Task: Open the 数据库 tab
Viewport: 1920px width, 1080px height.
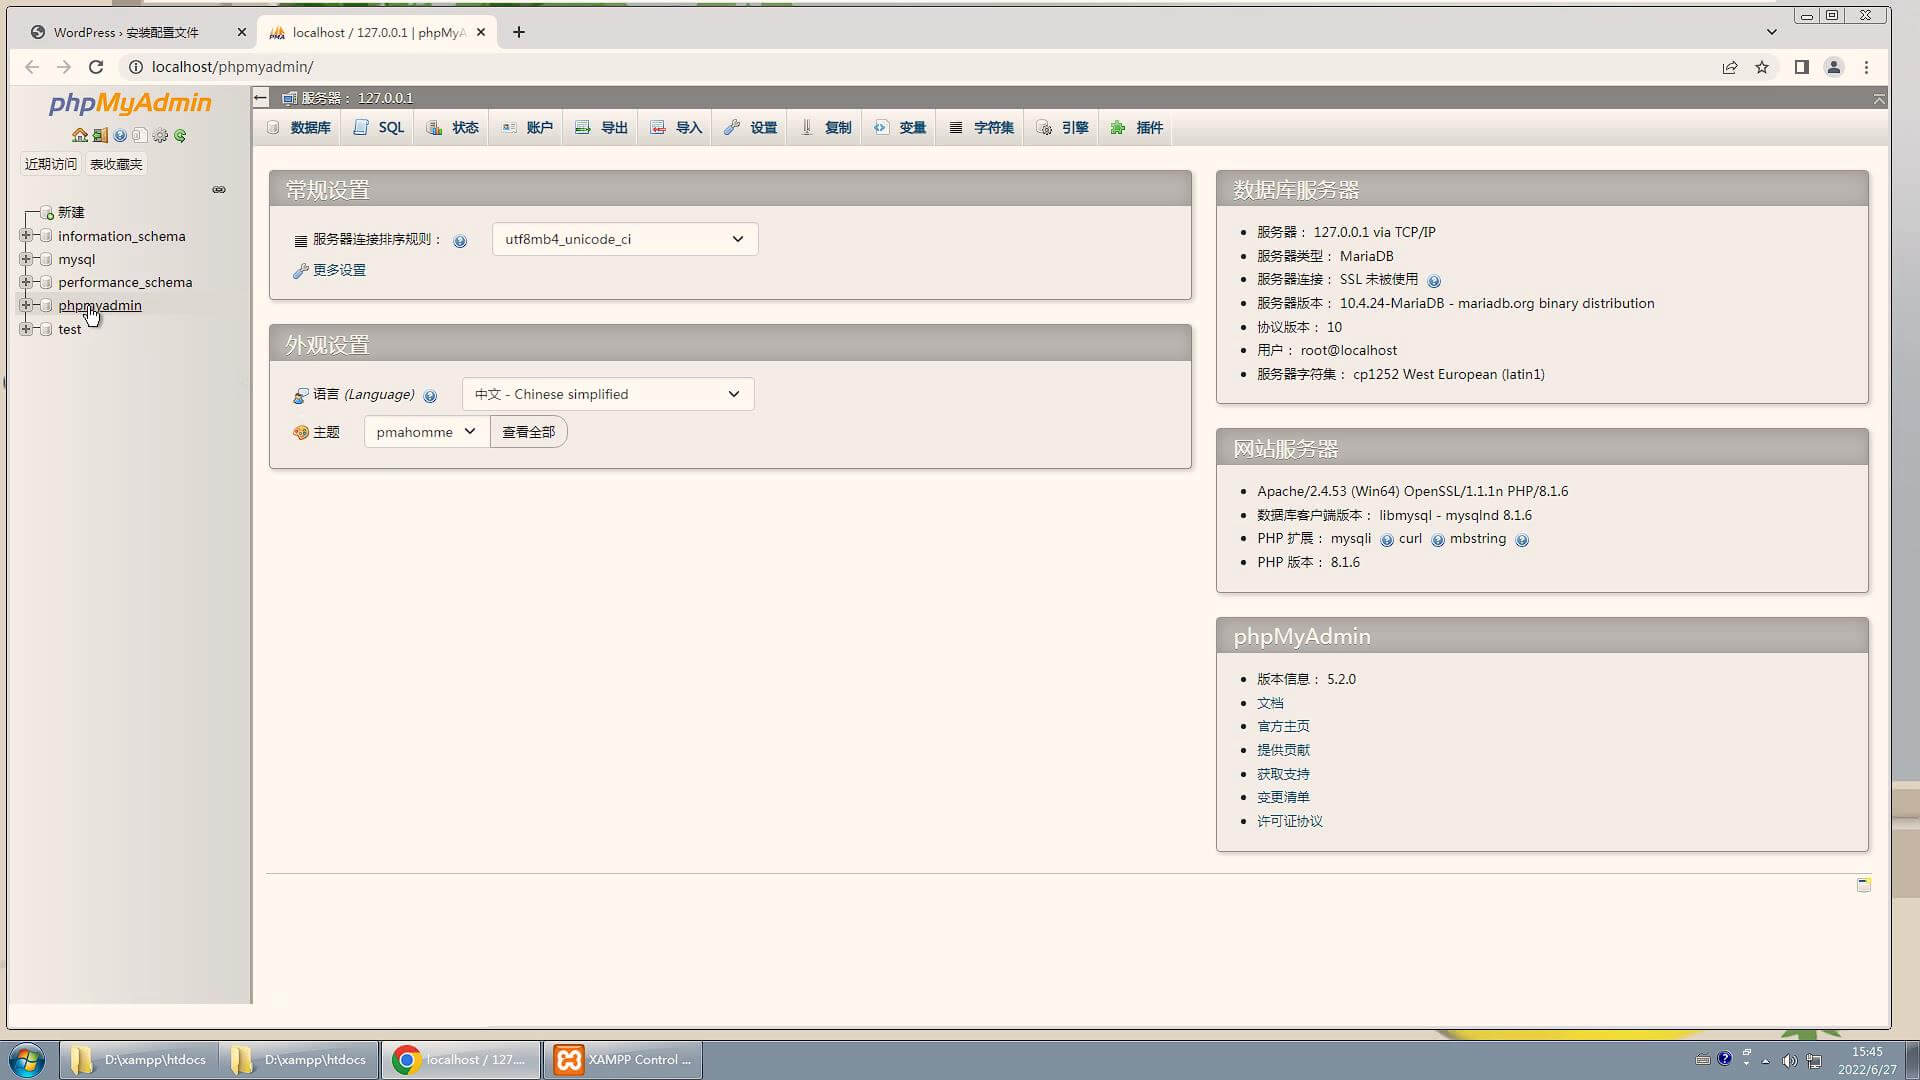Action: tap(299, 128)
